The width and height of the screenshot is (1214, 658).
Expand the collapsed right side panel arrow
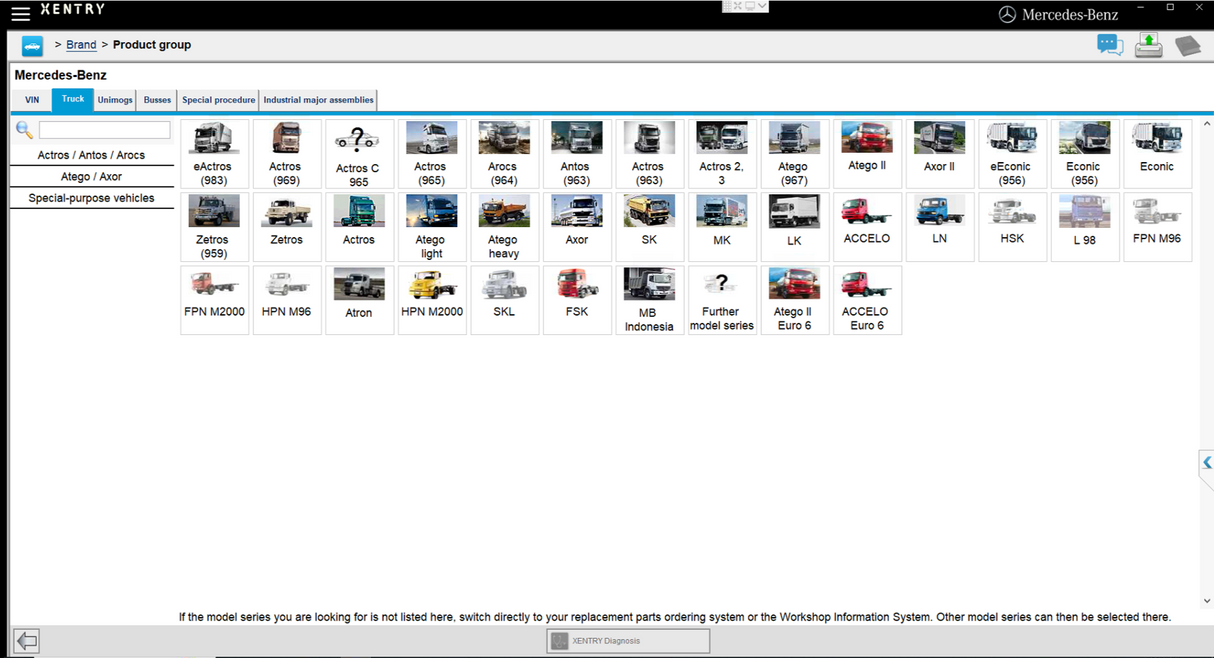(1206, 464)
